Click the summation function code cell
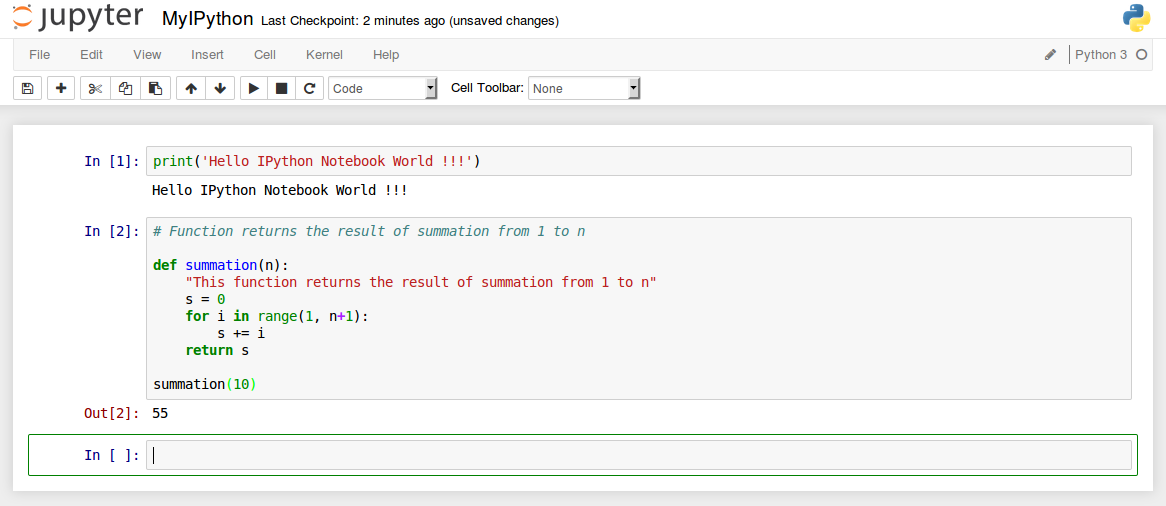Image resolution: width=1166 pixels, height=506 pixels. (639, 308)
